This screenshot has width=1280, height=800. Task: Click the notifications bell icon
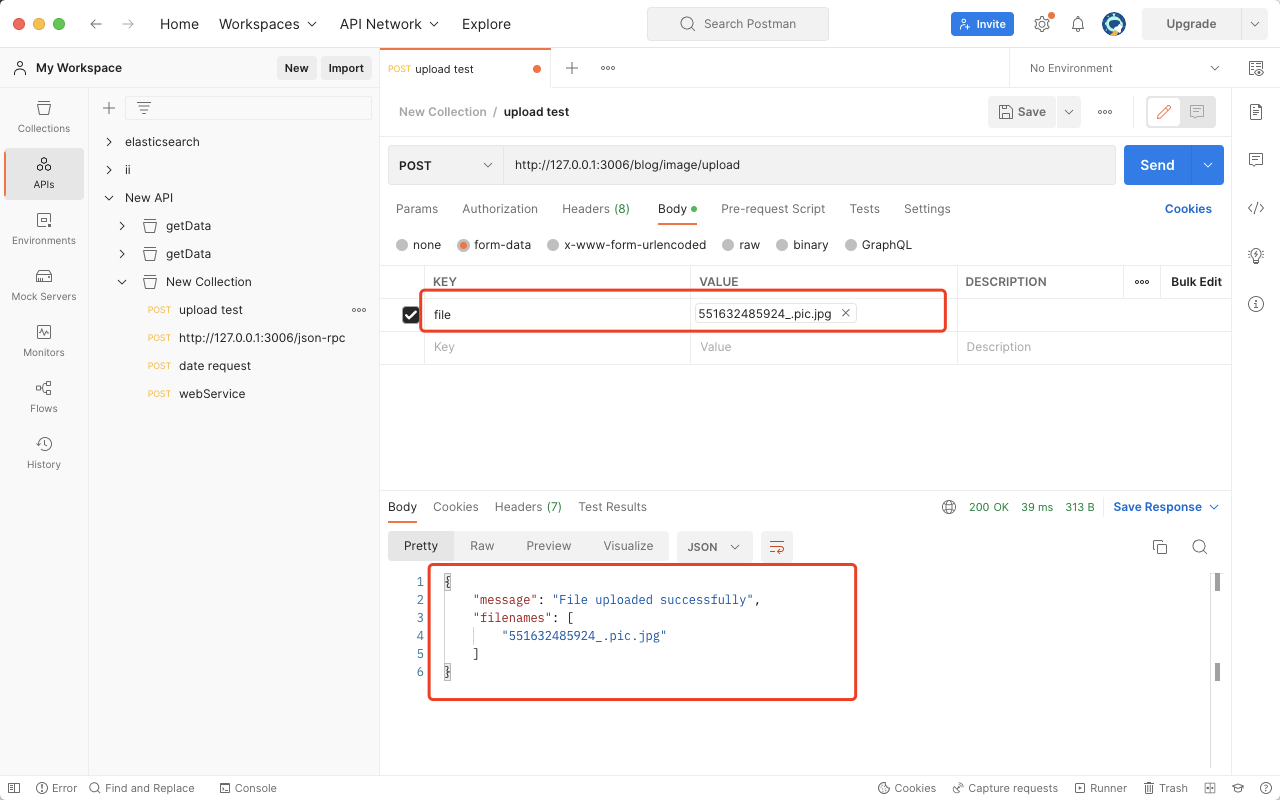click(1078, 24)
